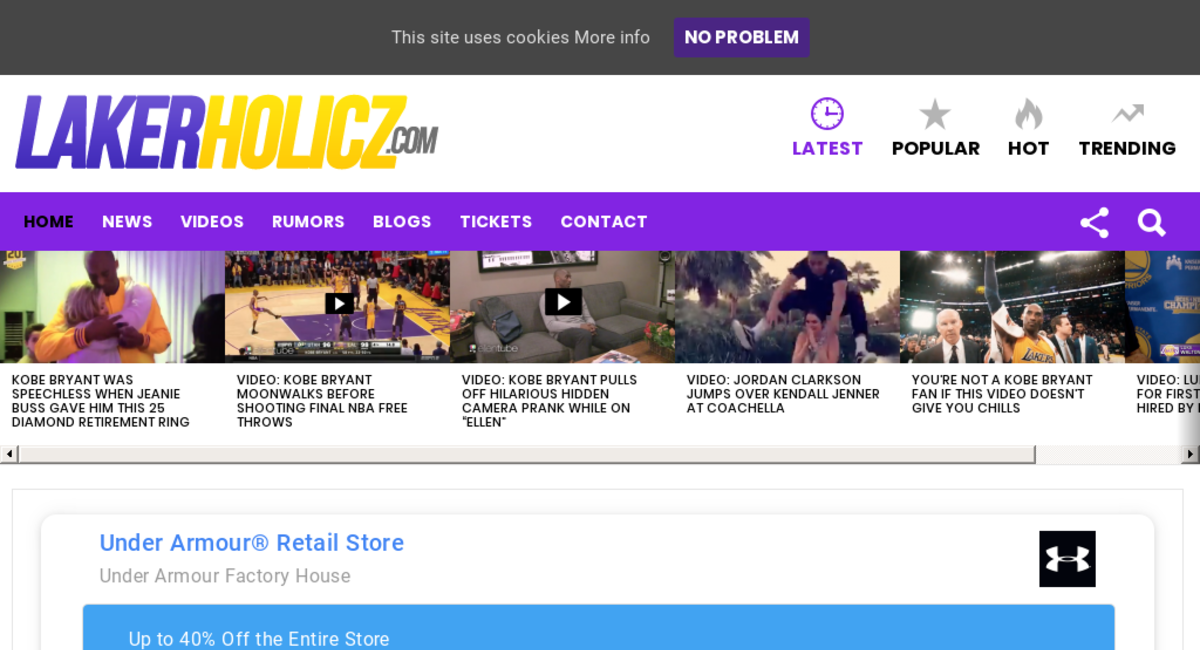Click the Under Armour logo icon
The width and height of the screenshot is (1200, 650).
click(x=1067, y=559)
